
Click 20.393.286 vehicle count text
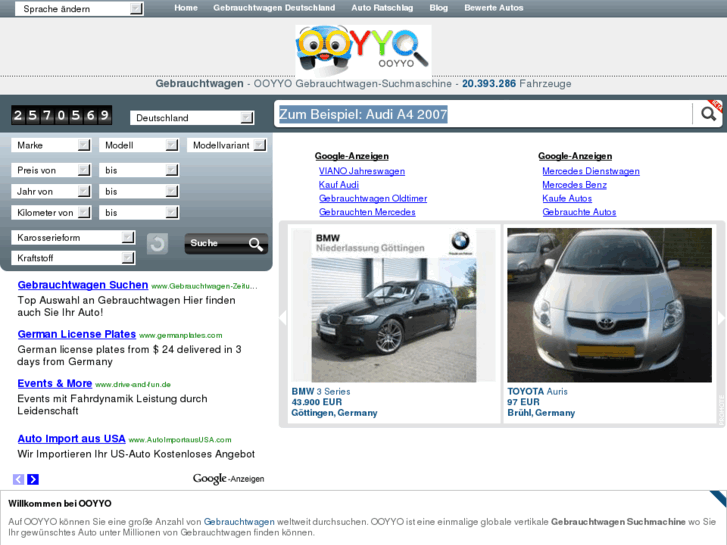click(x=489, y=83)
